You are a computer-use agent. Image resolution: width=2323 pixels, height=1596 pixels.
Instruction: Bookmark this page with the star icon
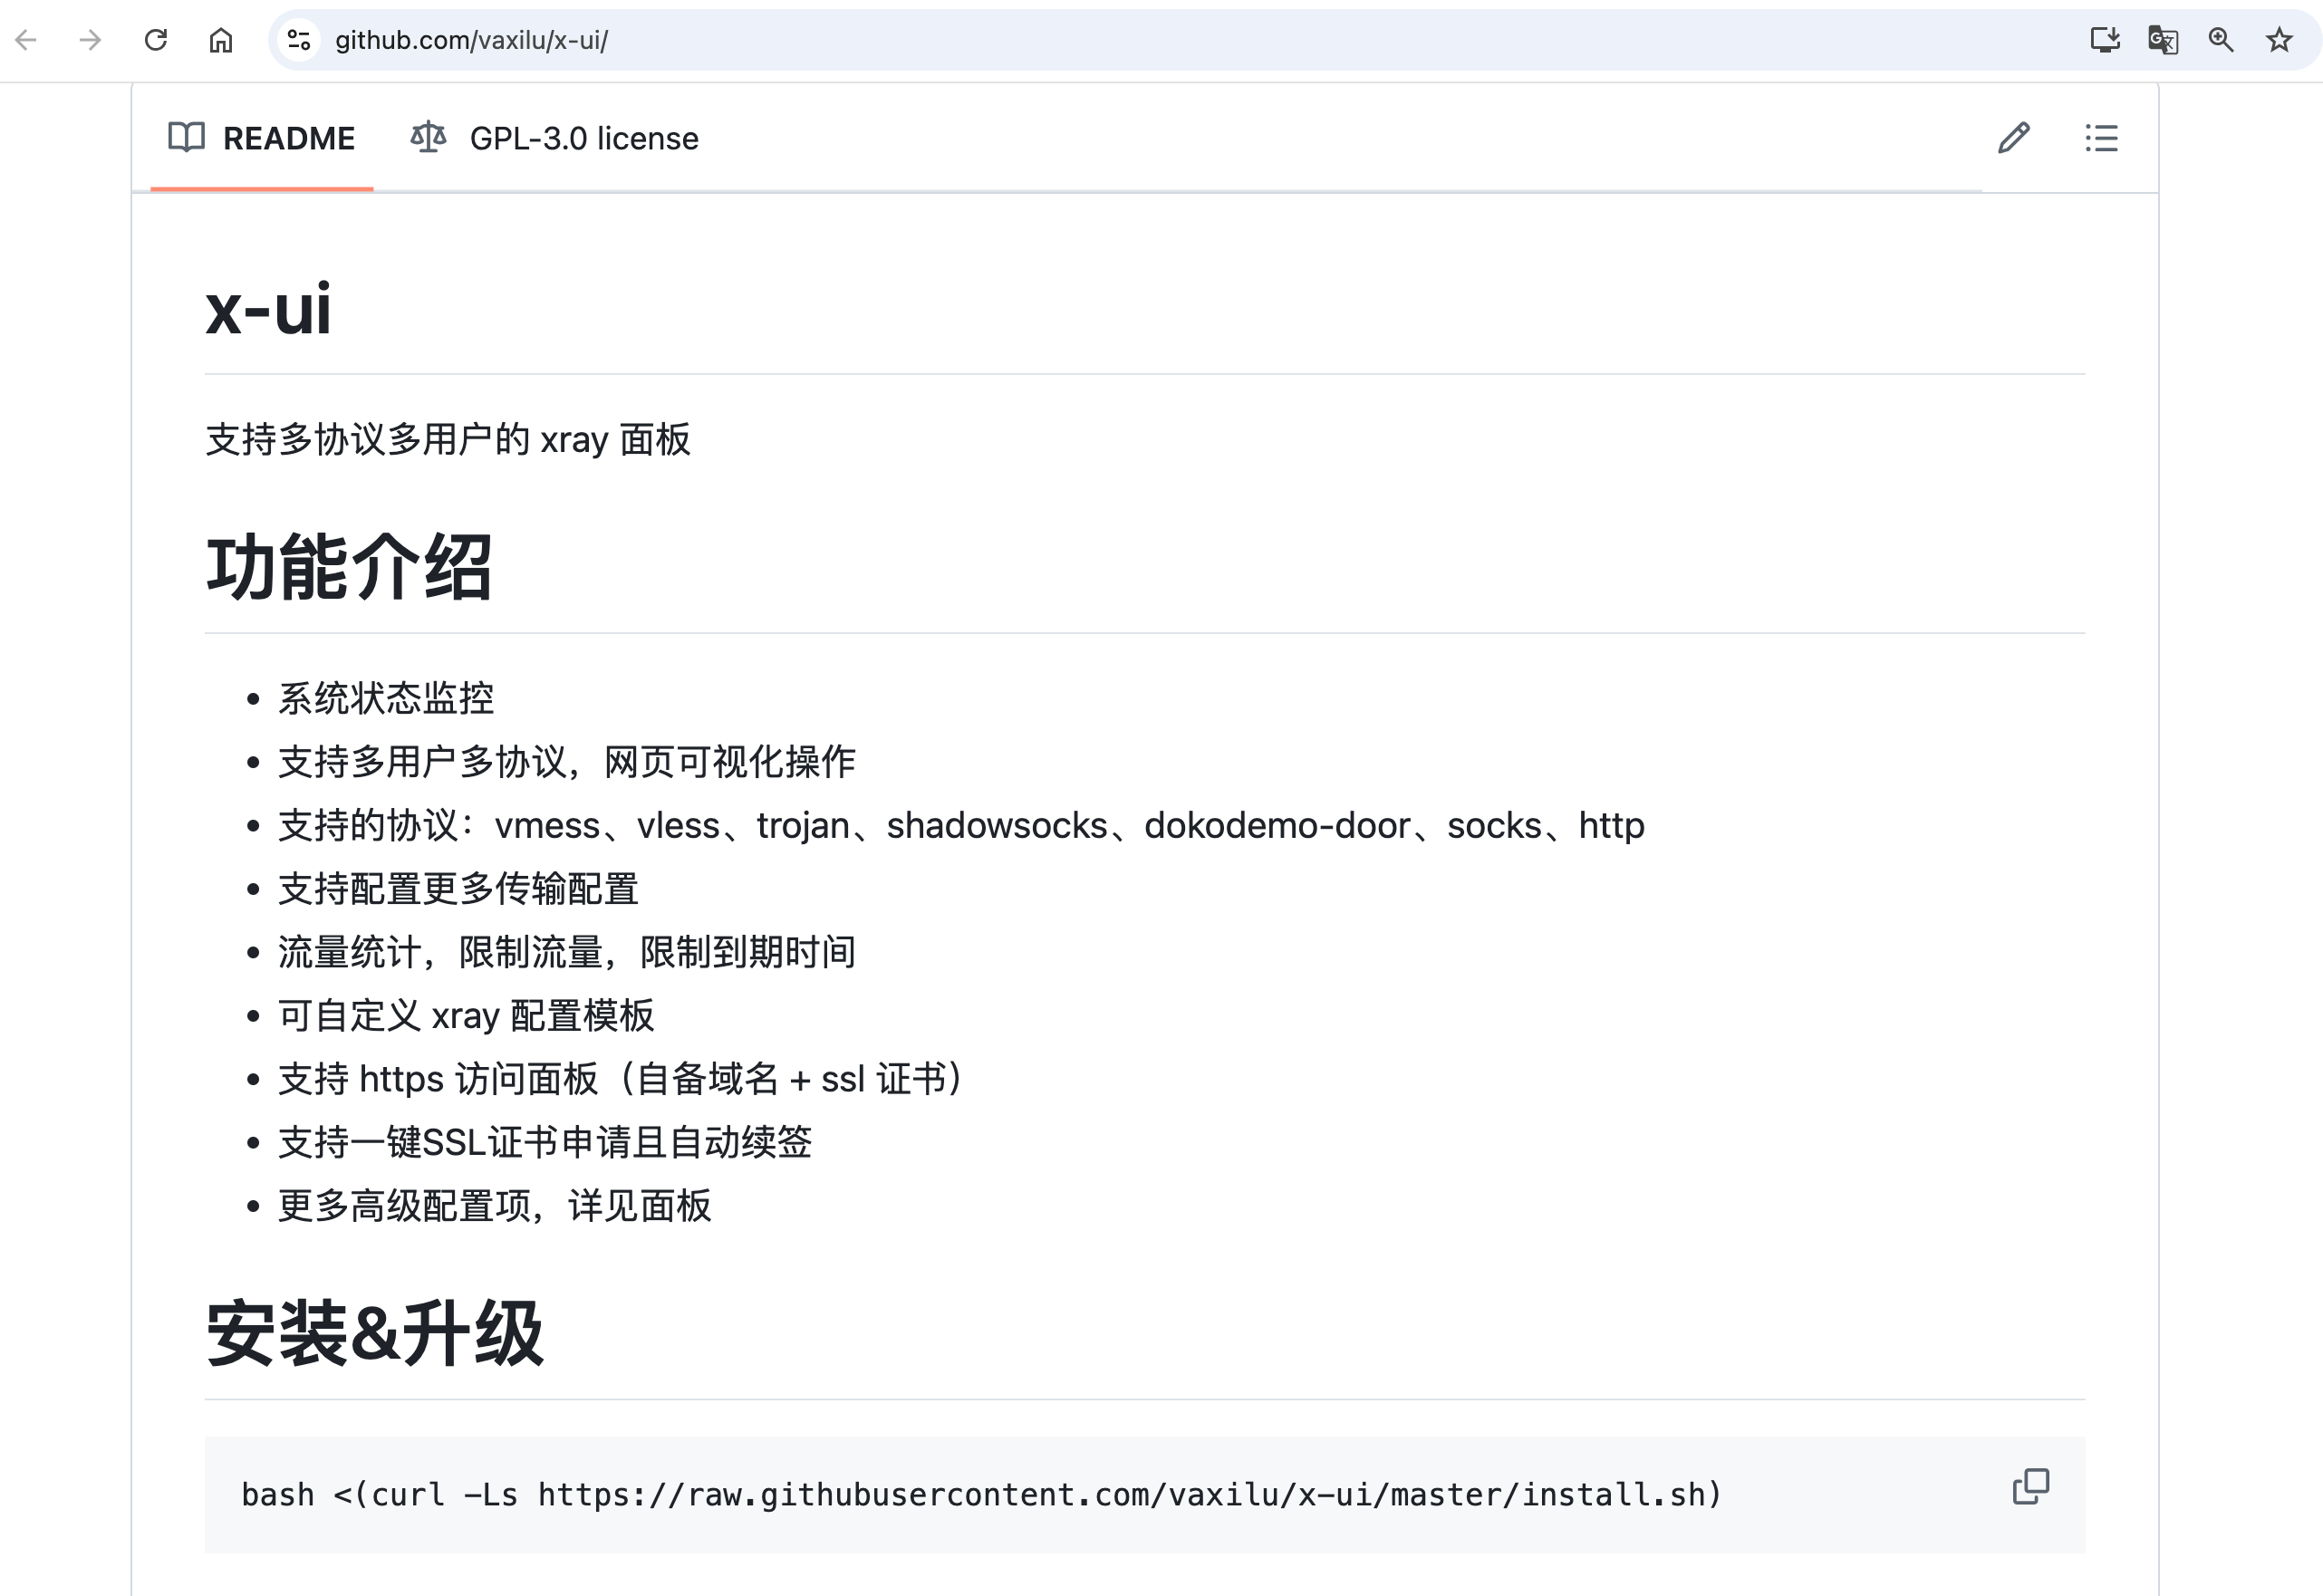coord(2279,40)
